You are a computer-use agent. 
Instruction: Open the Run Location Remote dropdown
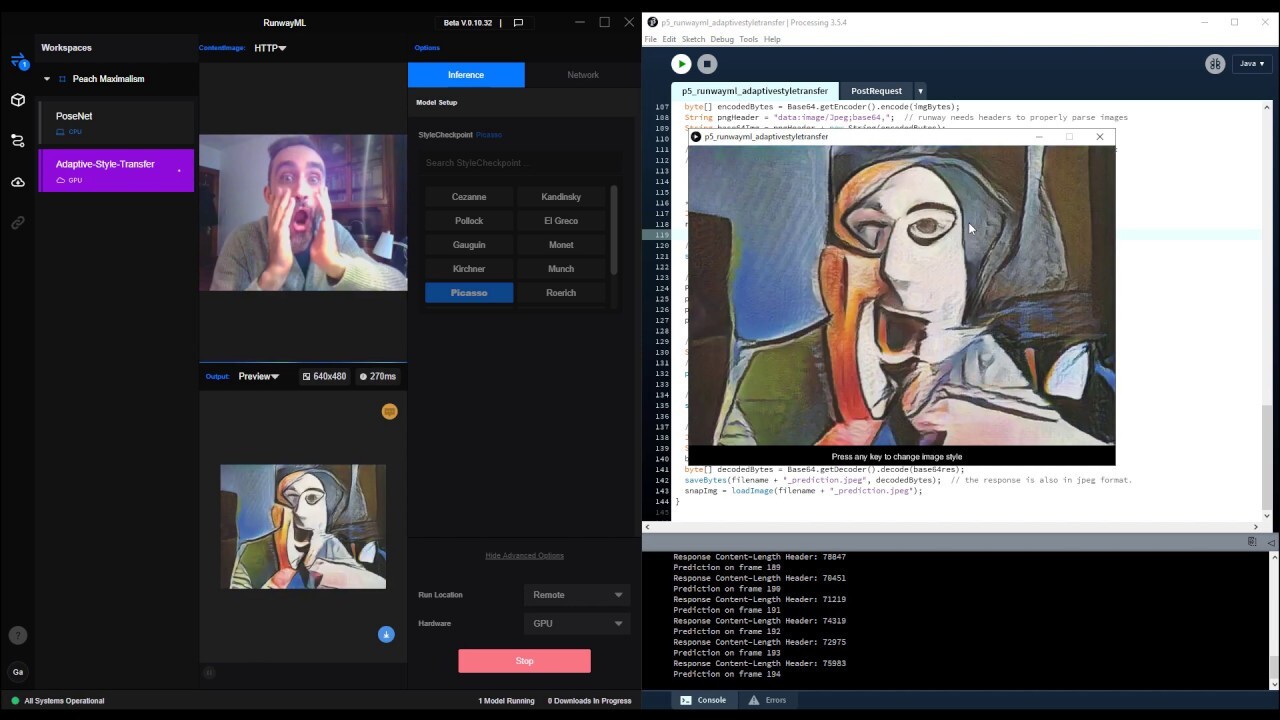[577, 595]
